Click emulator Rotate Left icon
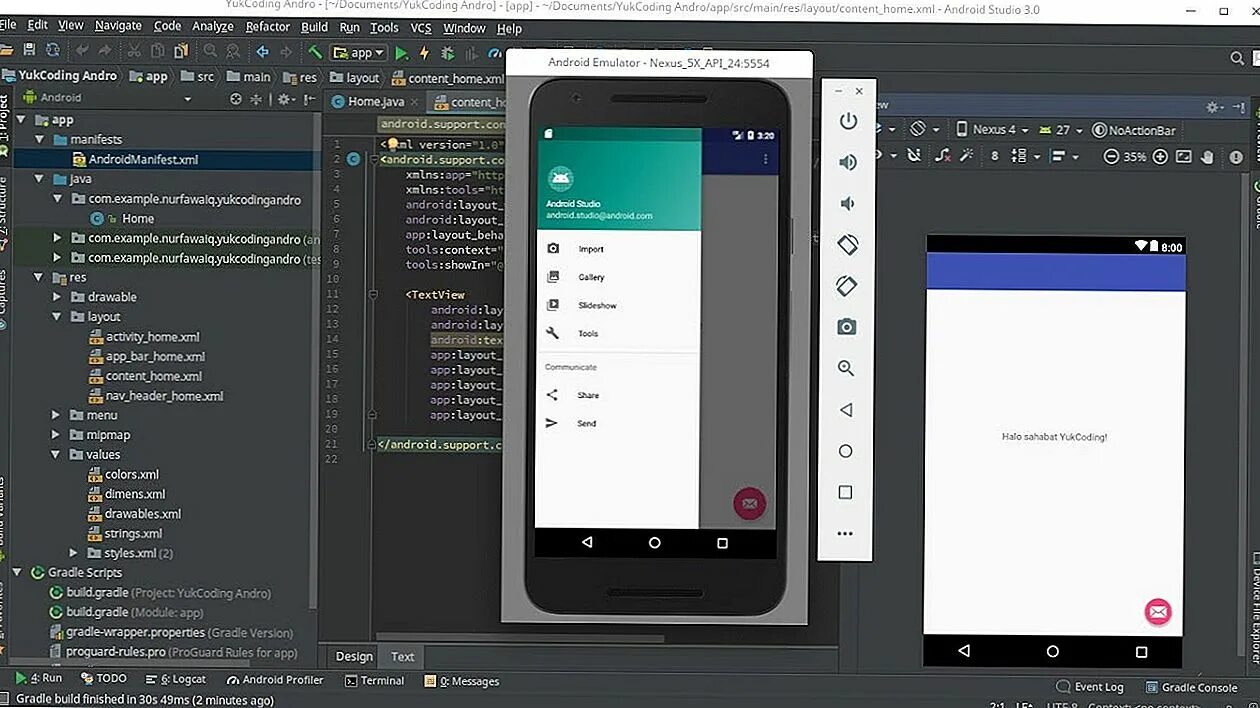 click(x=847, y=244)
